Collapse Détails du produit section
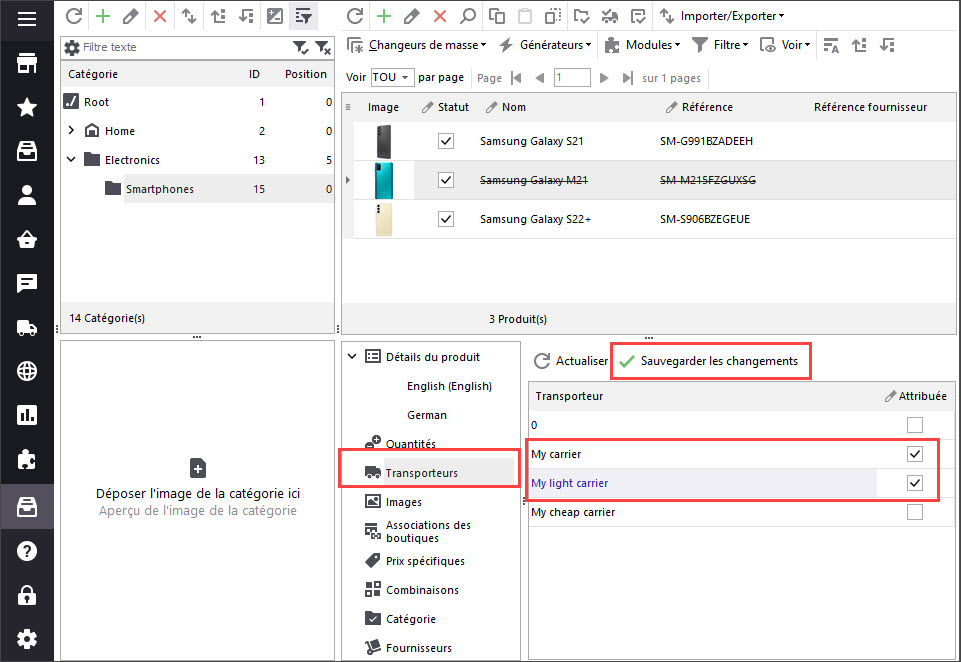This screenshot has width=961, height=662. [x=352, y=356]
